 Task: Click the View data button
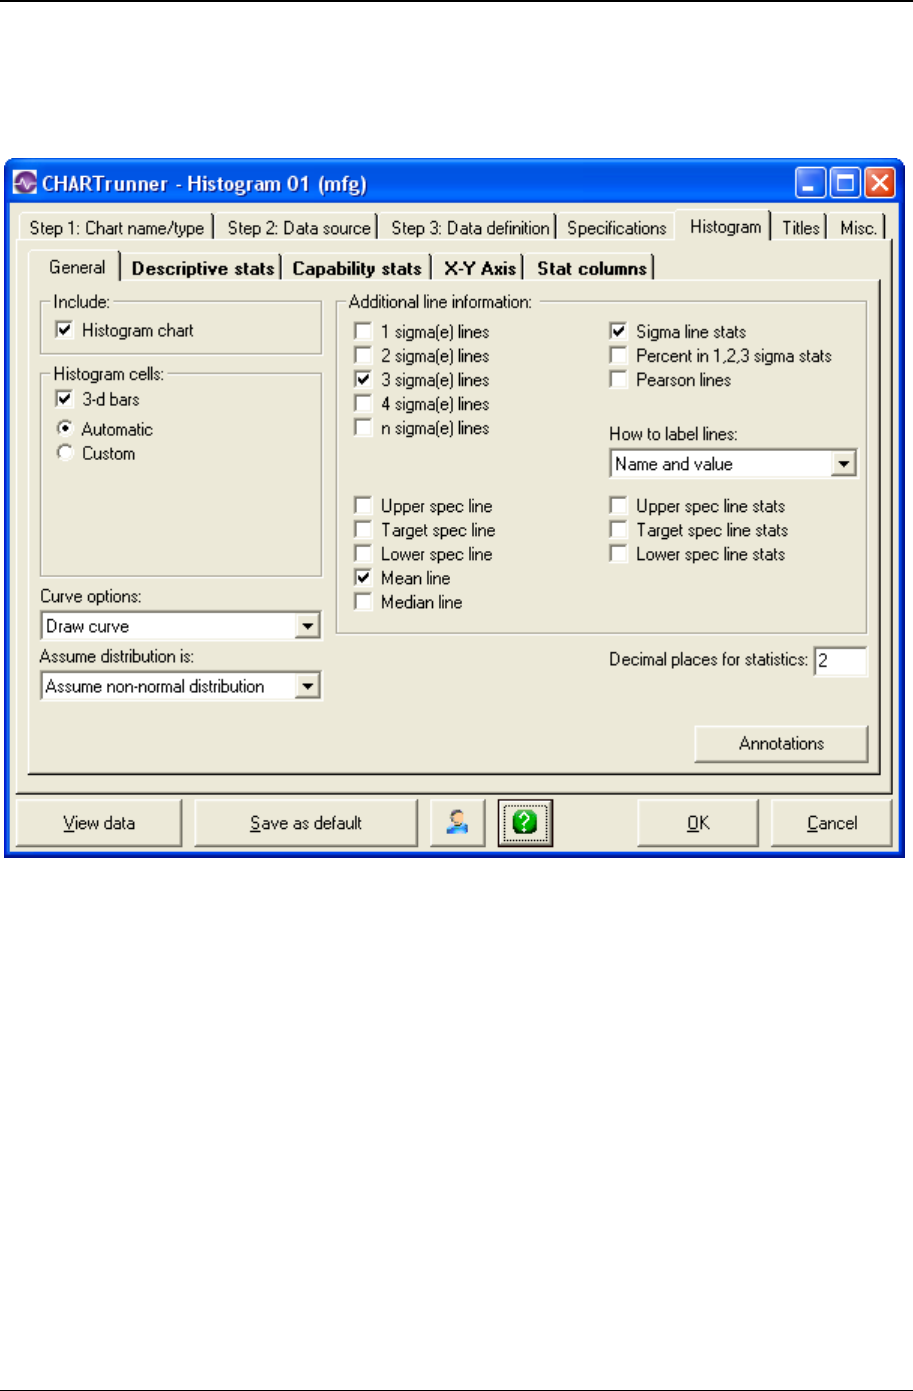99,823
